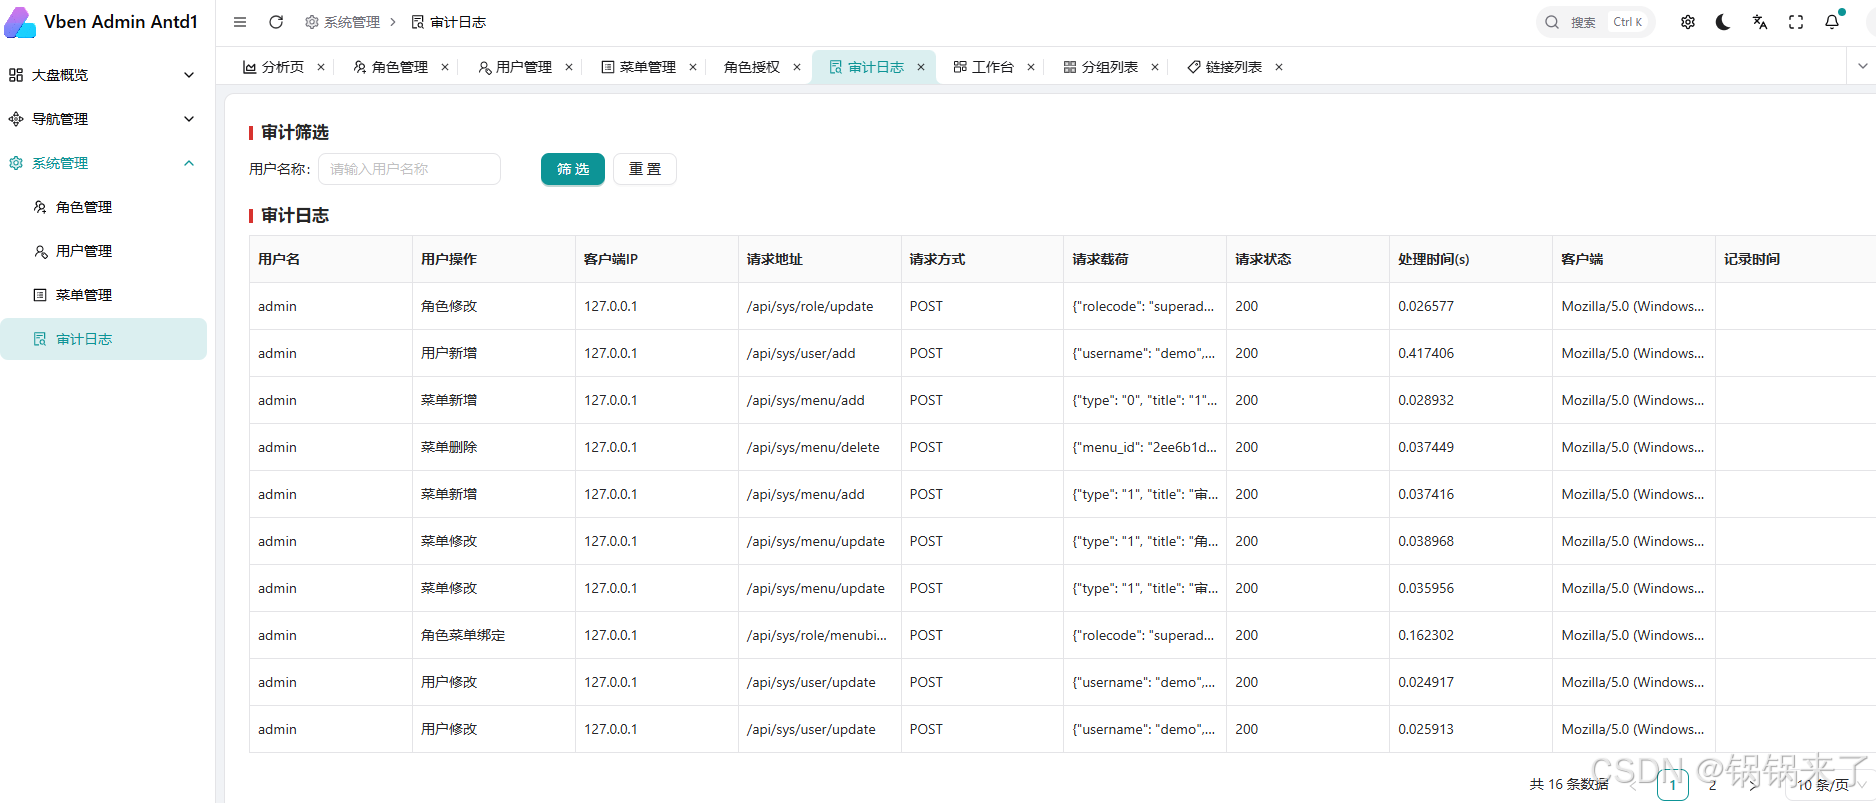Click the 重置 reset button

(x=645, y=169)
